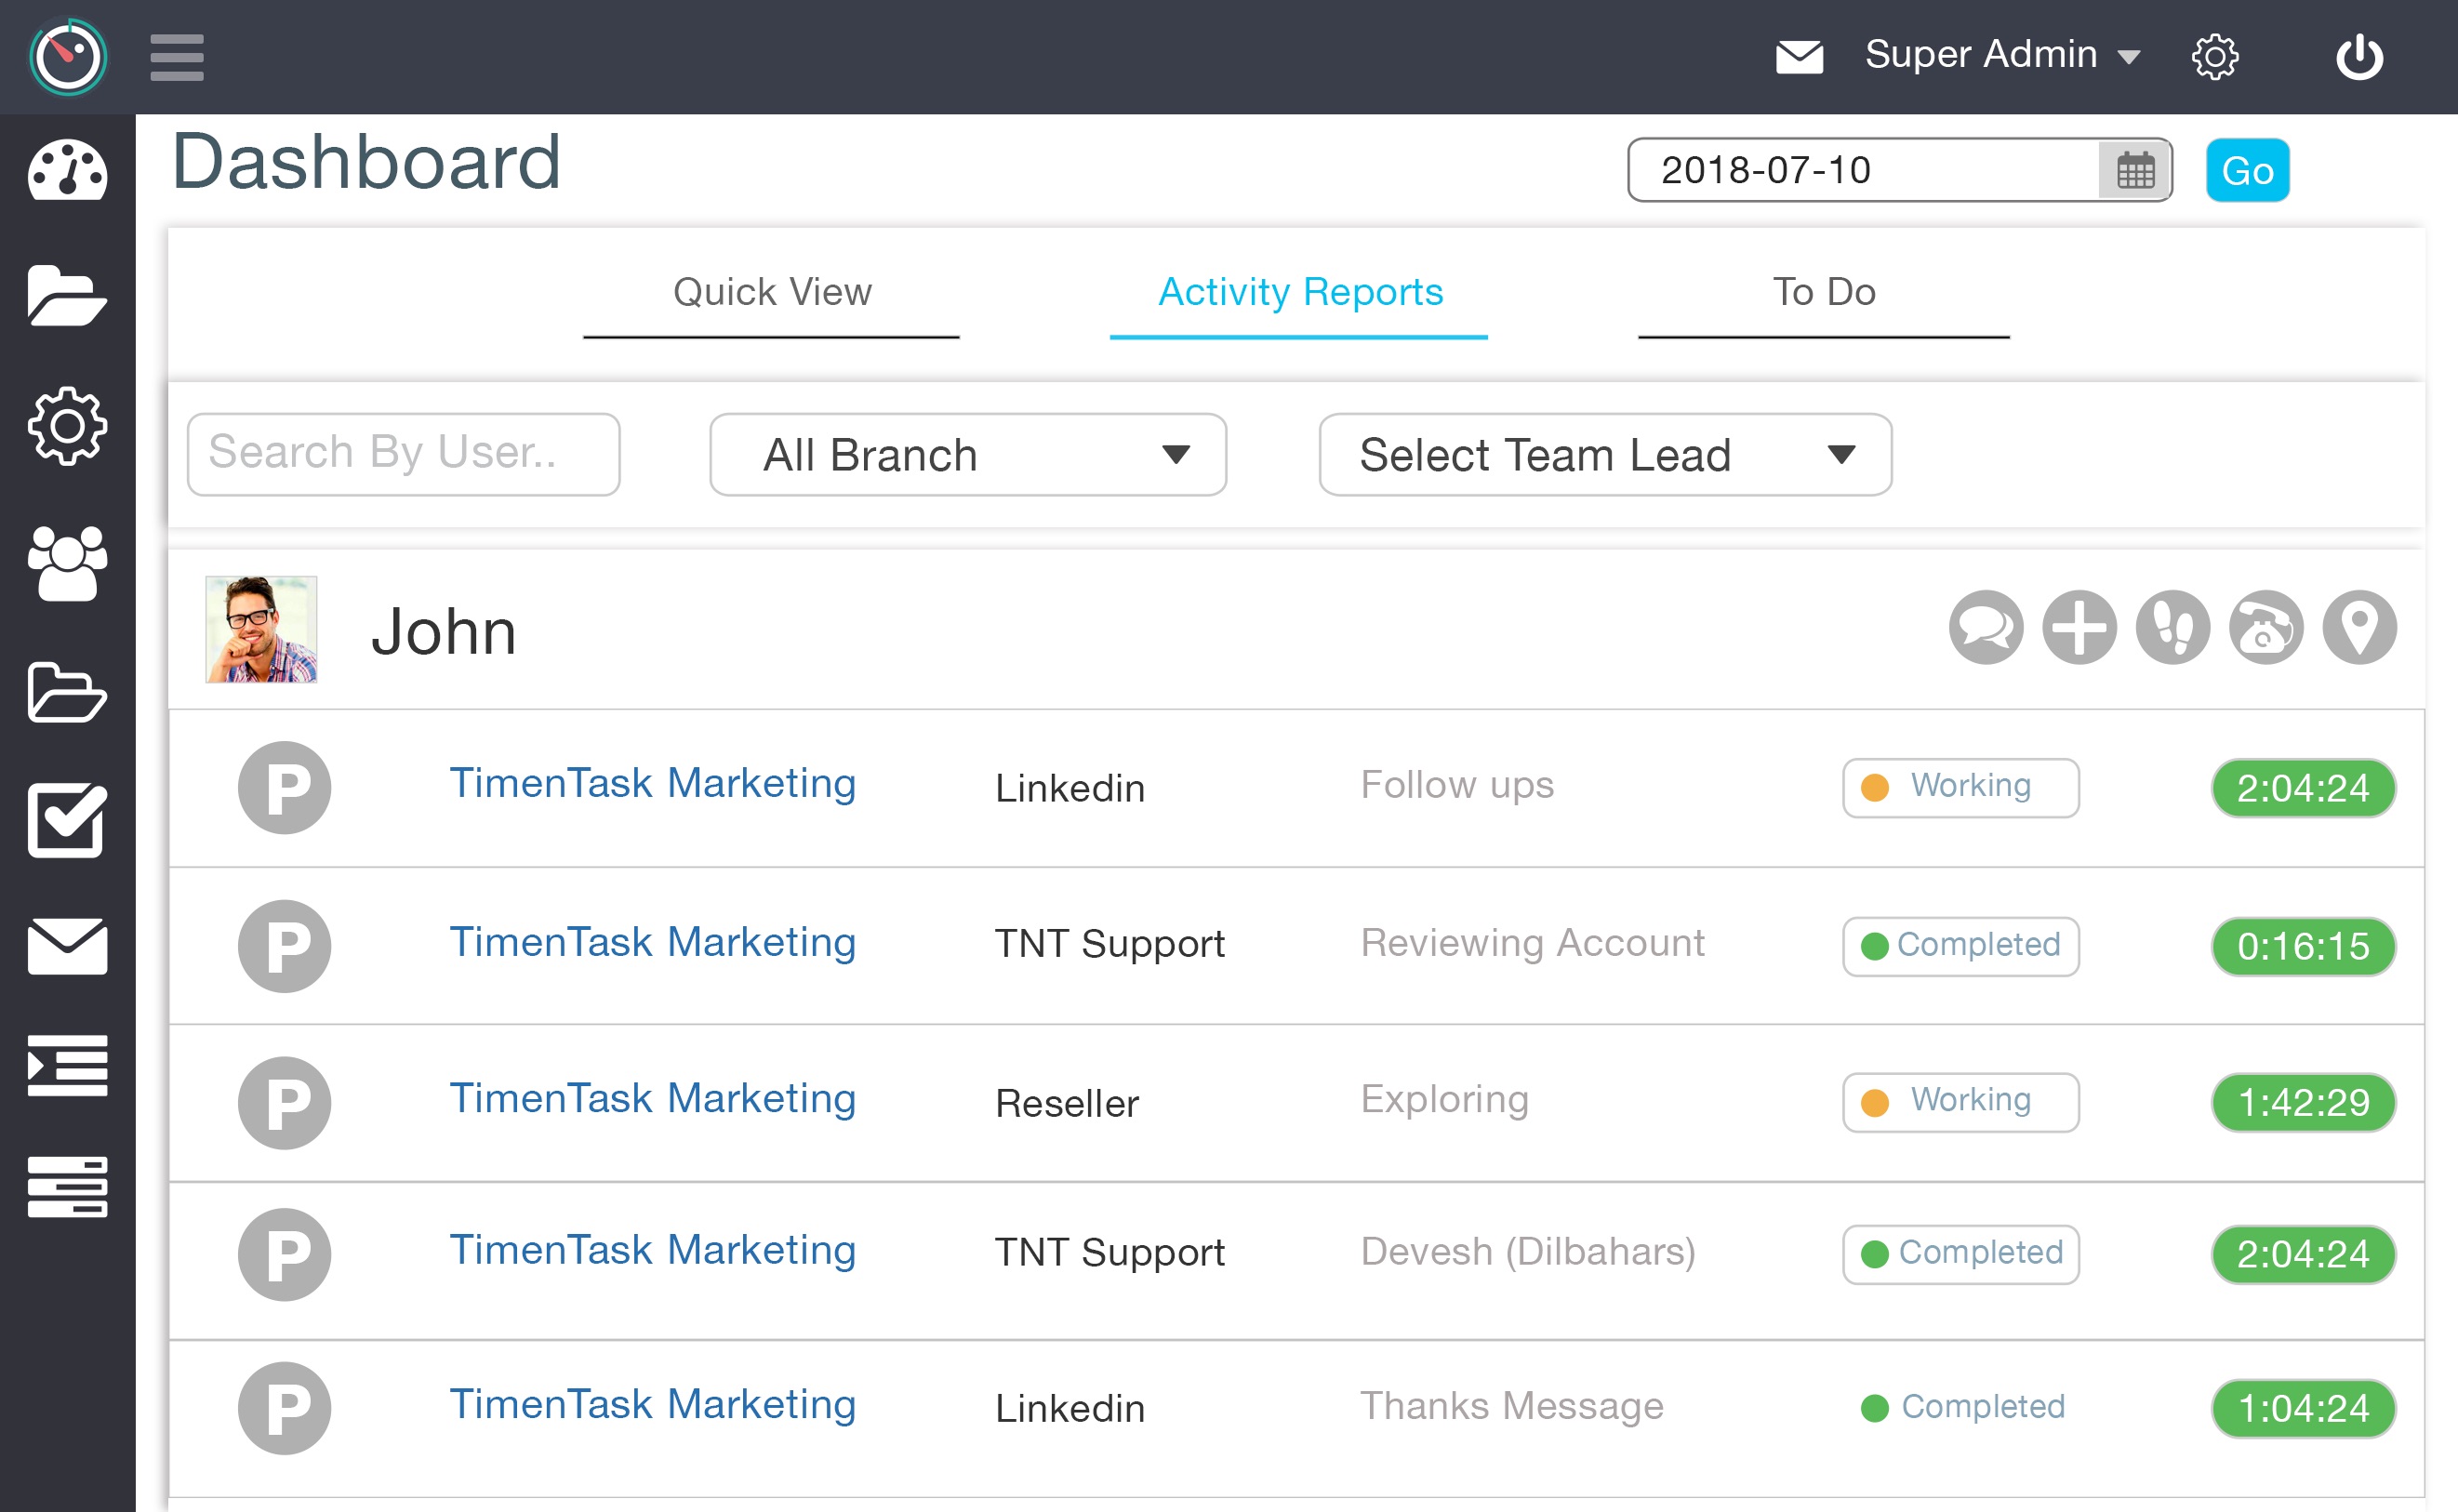Click TNT Support in Reviewing Account row

tap(1110, 944)
